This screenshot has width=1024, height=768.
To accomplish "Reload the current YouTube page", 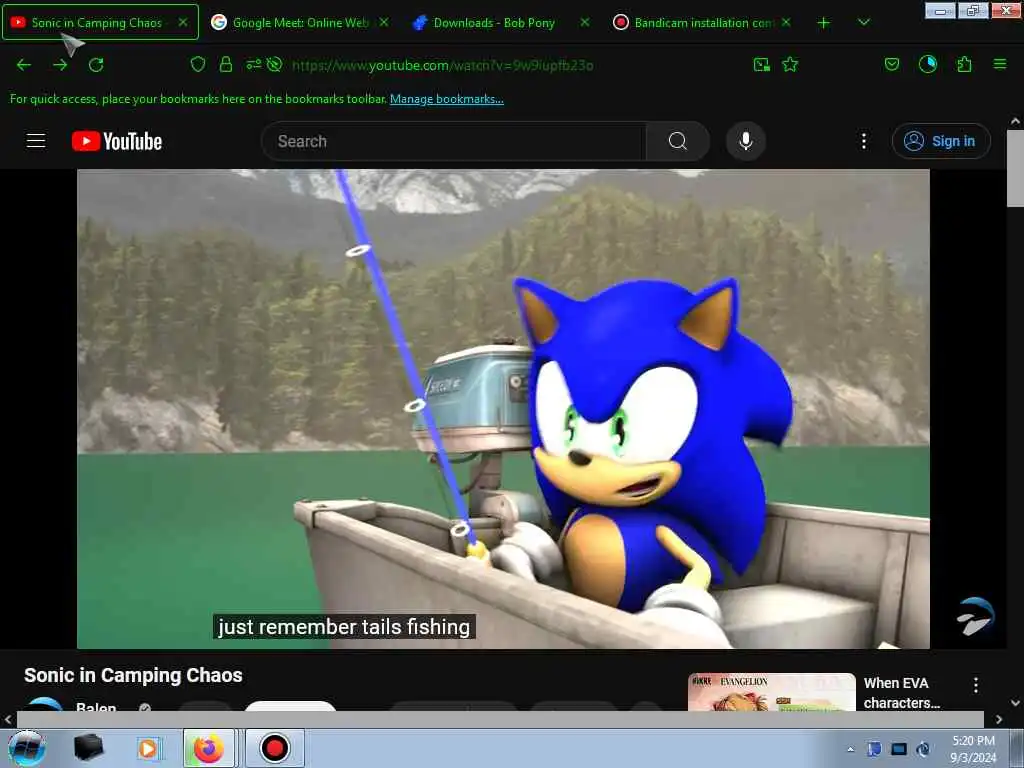I will 96,65.
